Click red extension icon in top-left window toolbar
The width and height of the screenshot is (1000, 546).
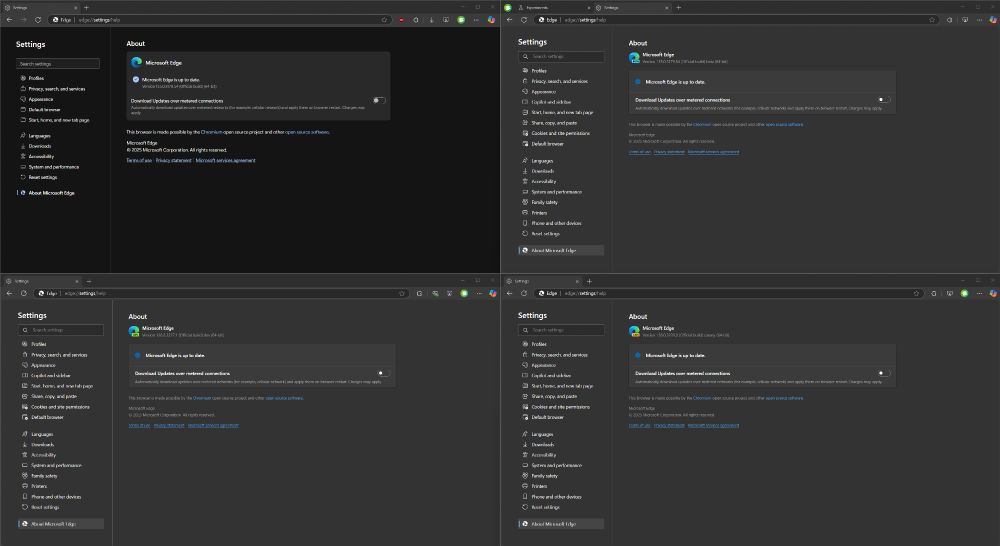[401, 20]
